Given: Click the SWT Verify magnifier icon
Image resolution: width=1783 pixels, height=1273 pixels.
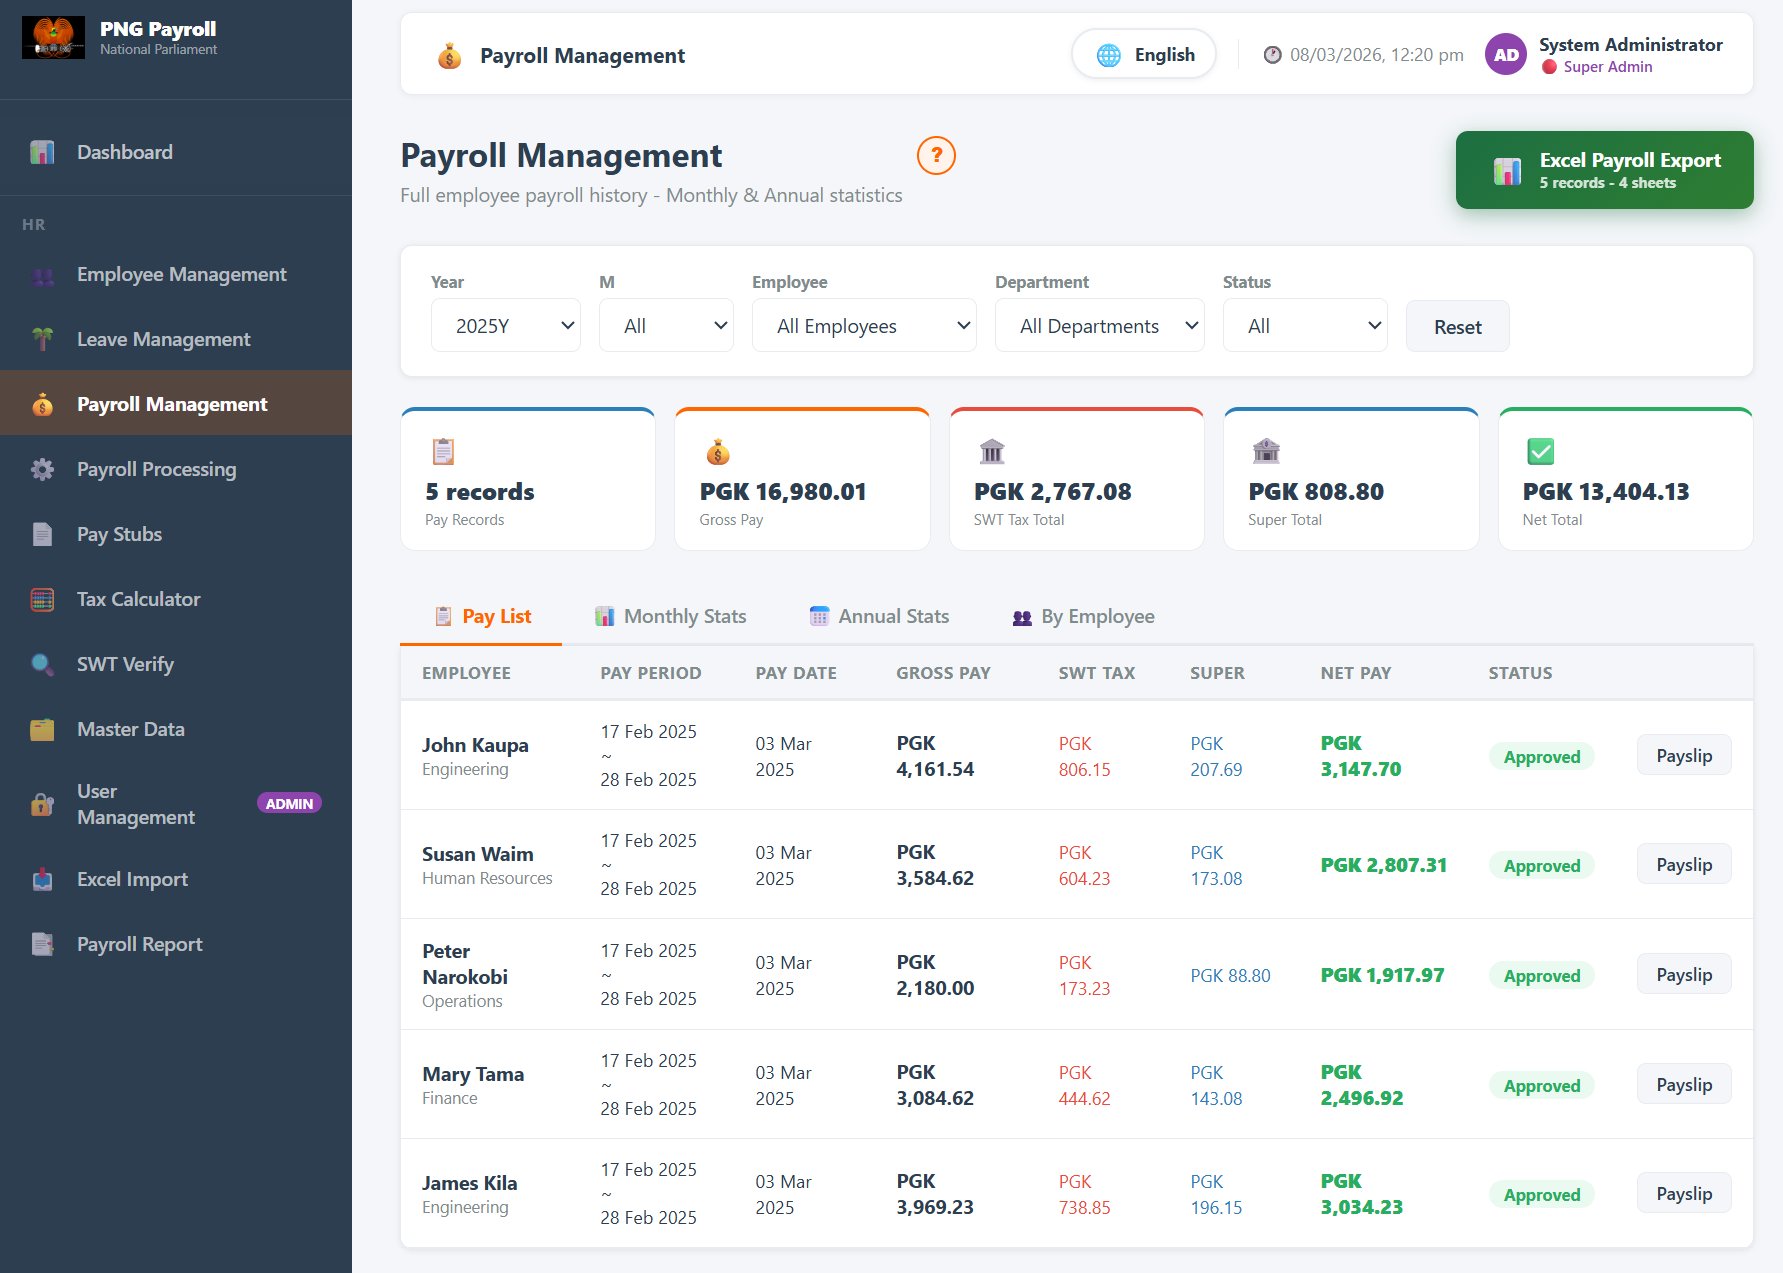Looking at the screenshot, I should pos(42,665).
